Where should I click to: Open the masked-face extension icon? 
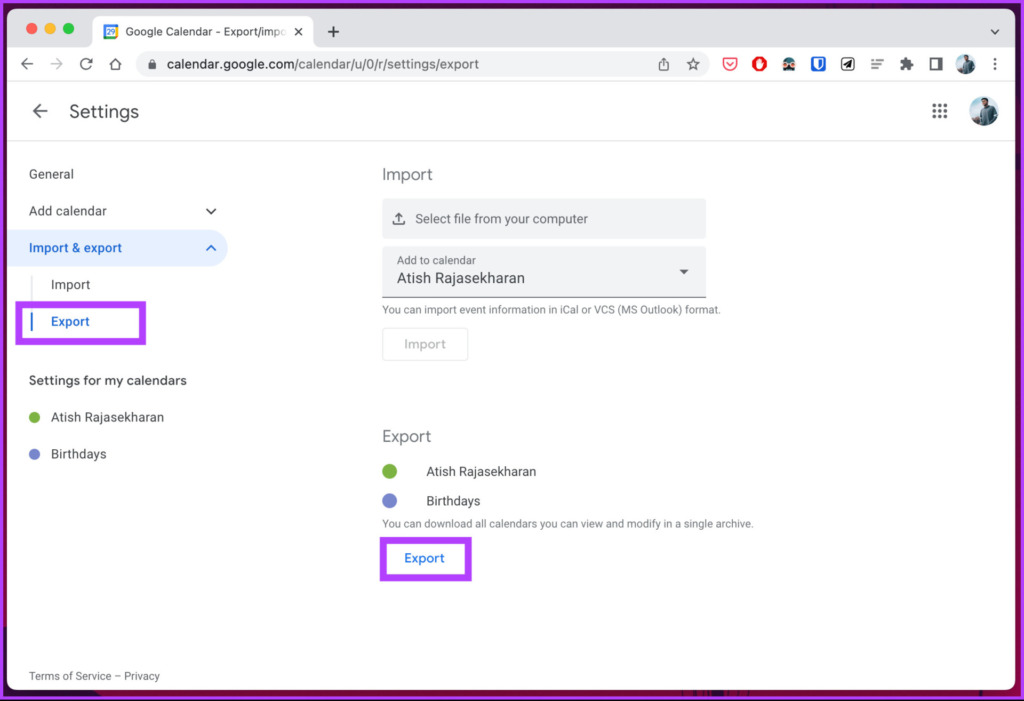coord(788,64)
